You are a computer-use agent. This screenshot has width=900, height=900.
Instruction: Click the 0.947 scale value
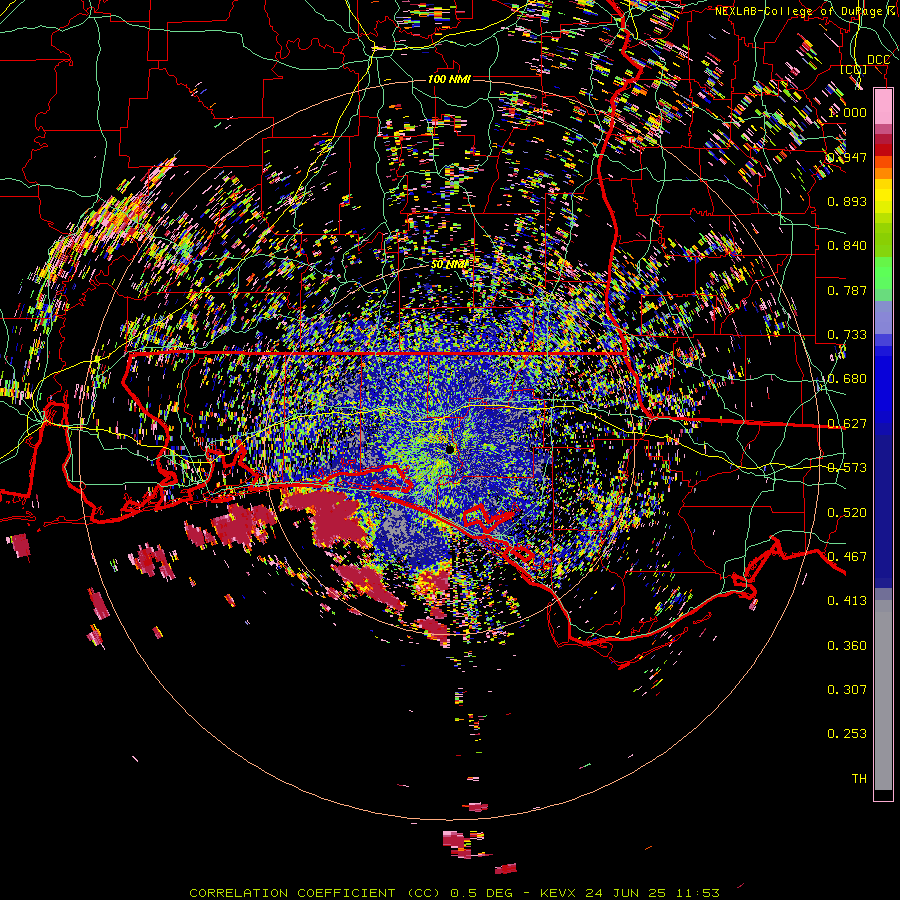click(x=847, y=157)
